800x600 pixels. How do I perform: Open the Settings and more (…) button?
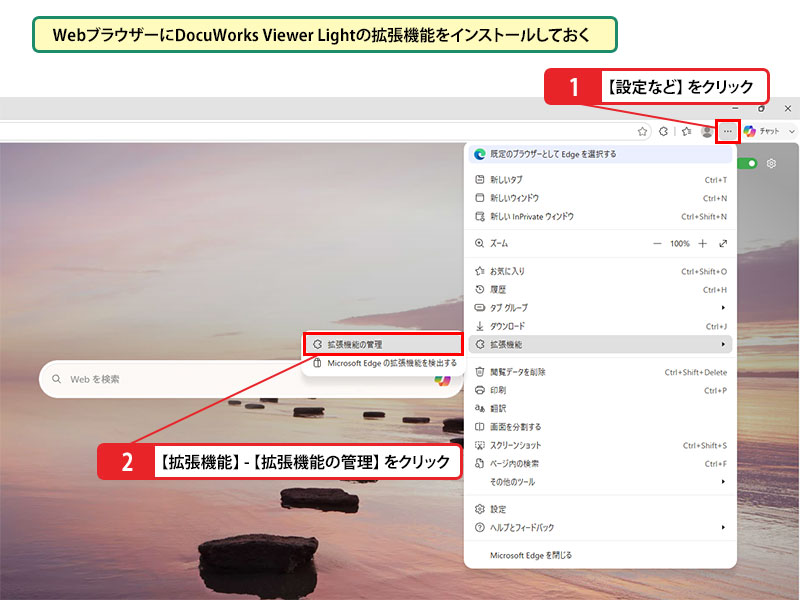[728, 132]
